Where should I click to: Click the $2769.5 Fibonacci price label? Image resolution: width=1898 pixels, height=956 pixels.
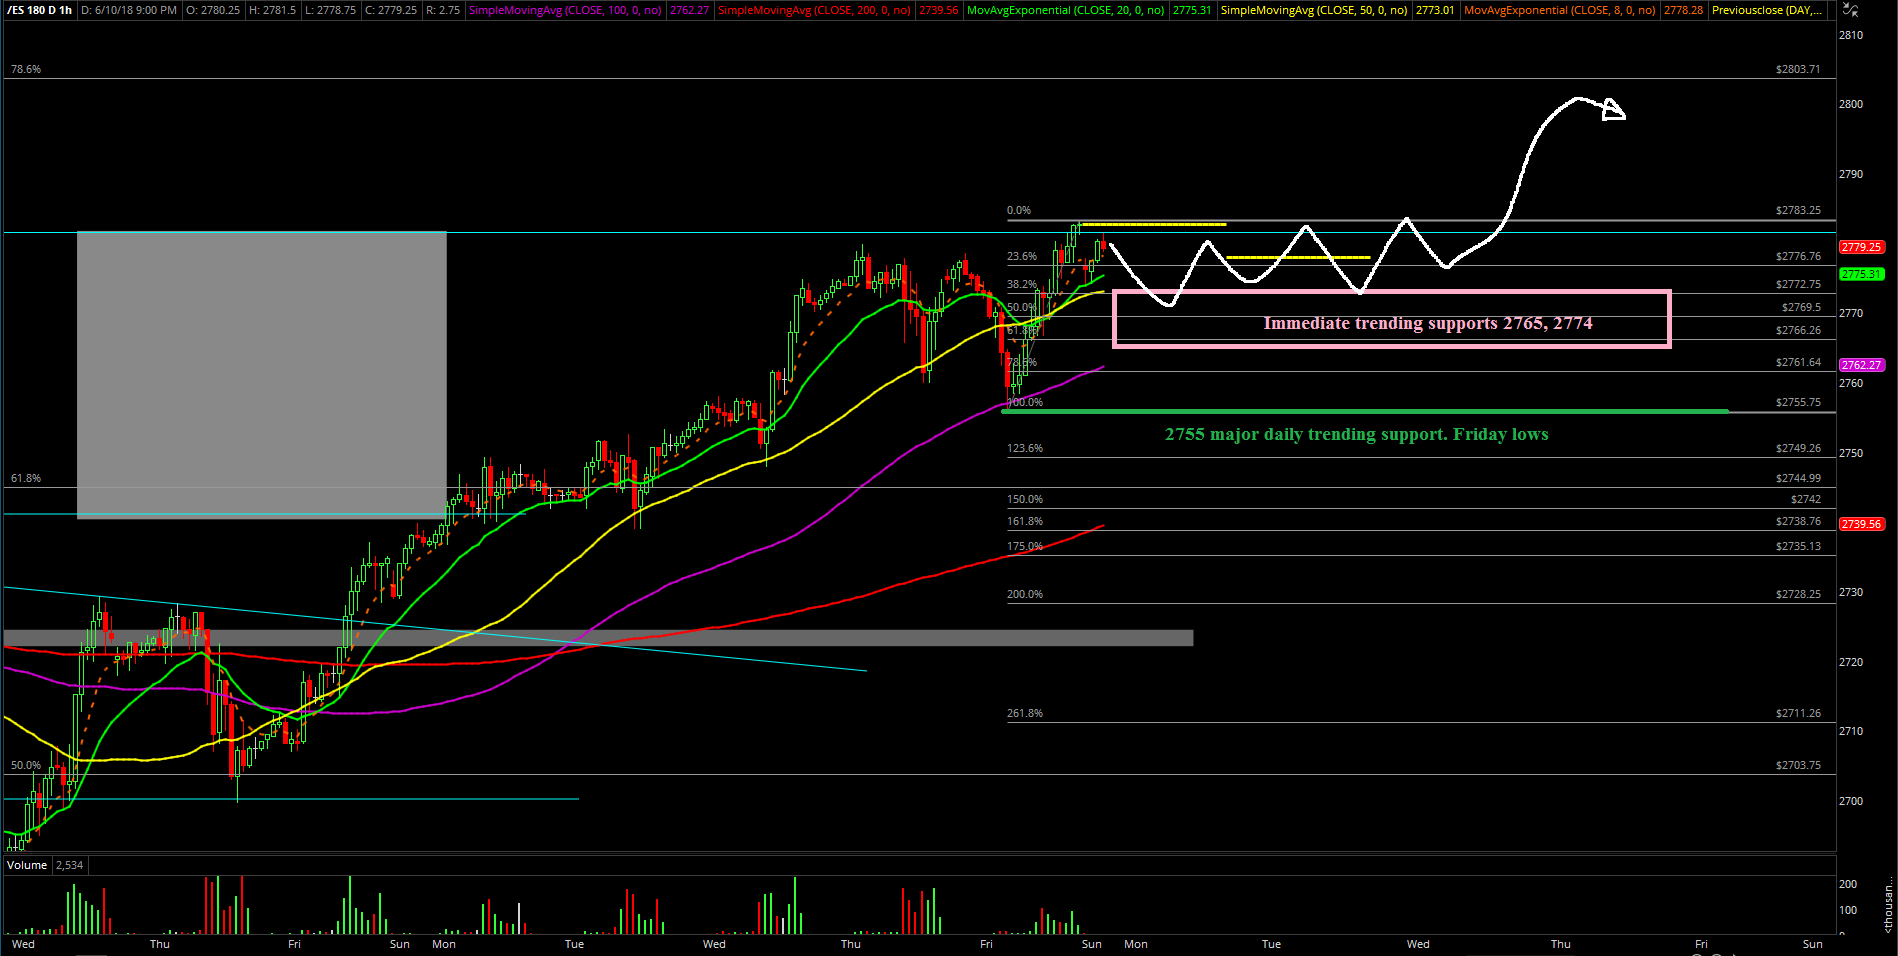click(x=1801, y=307)
